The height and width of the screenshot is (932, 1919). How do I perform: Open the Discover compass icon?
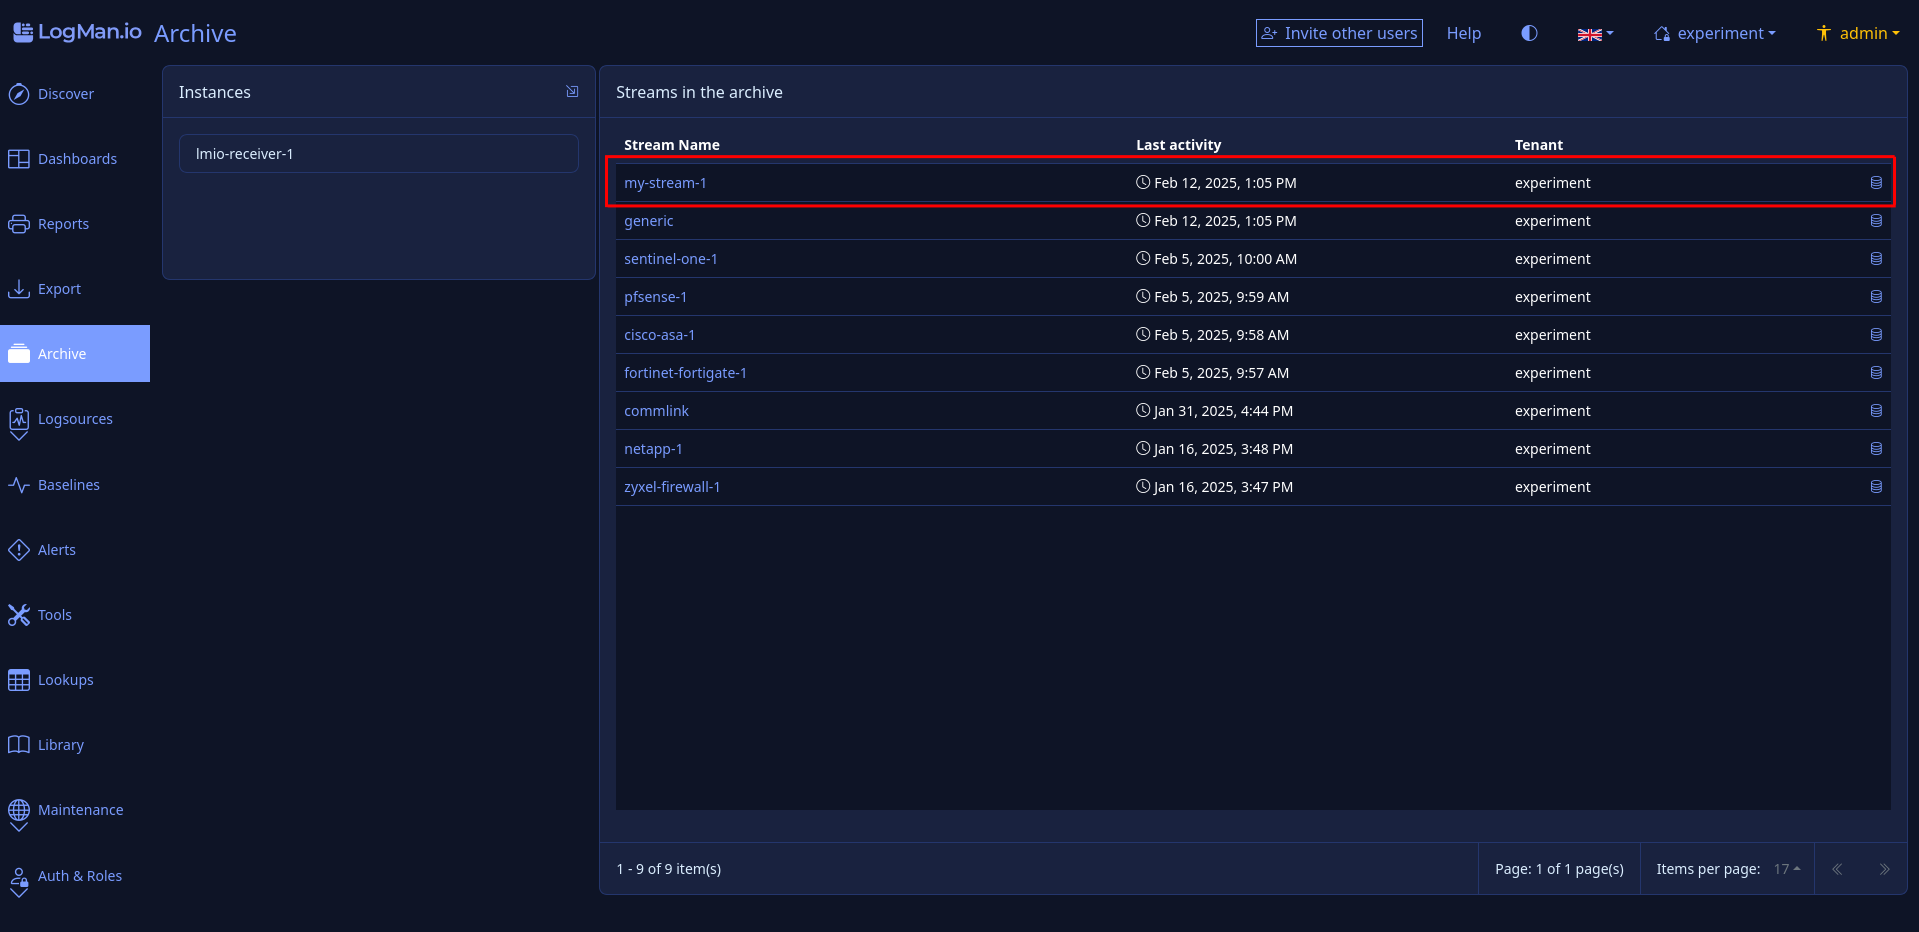pos(19,95)
